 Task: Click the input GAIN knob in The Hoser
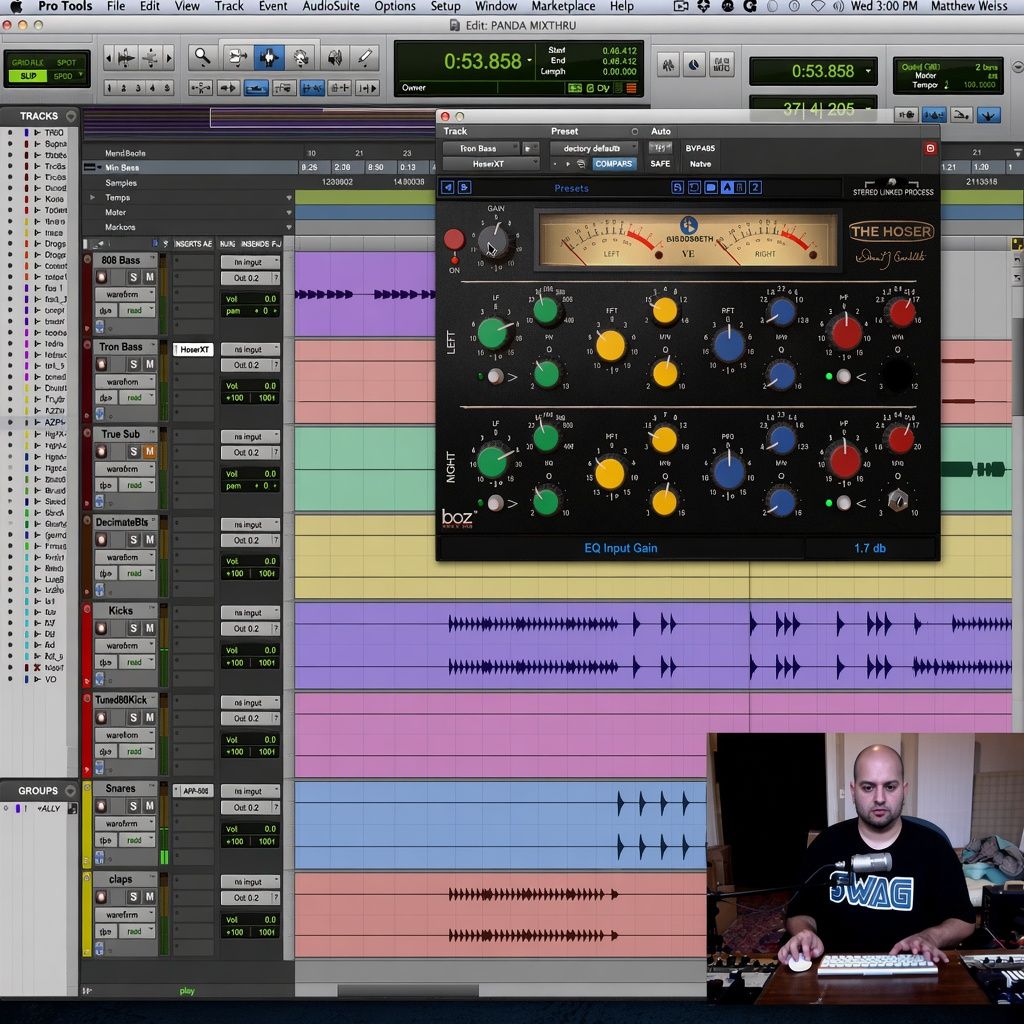pyautogui.click(x=495, y=240)
